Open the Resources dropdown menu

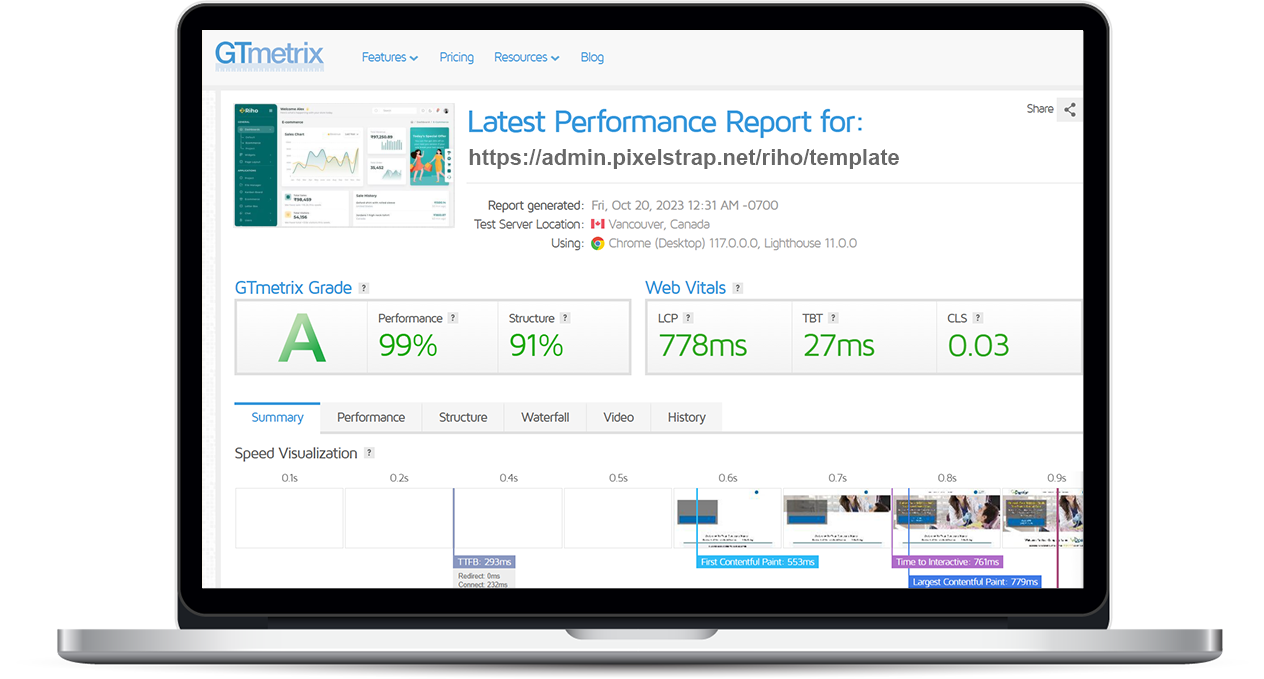[526, 58]
